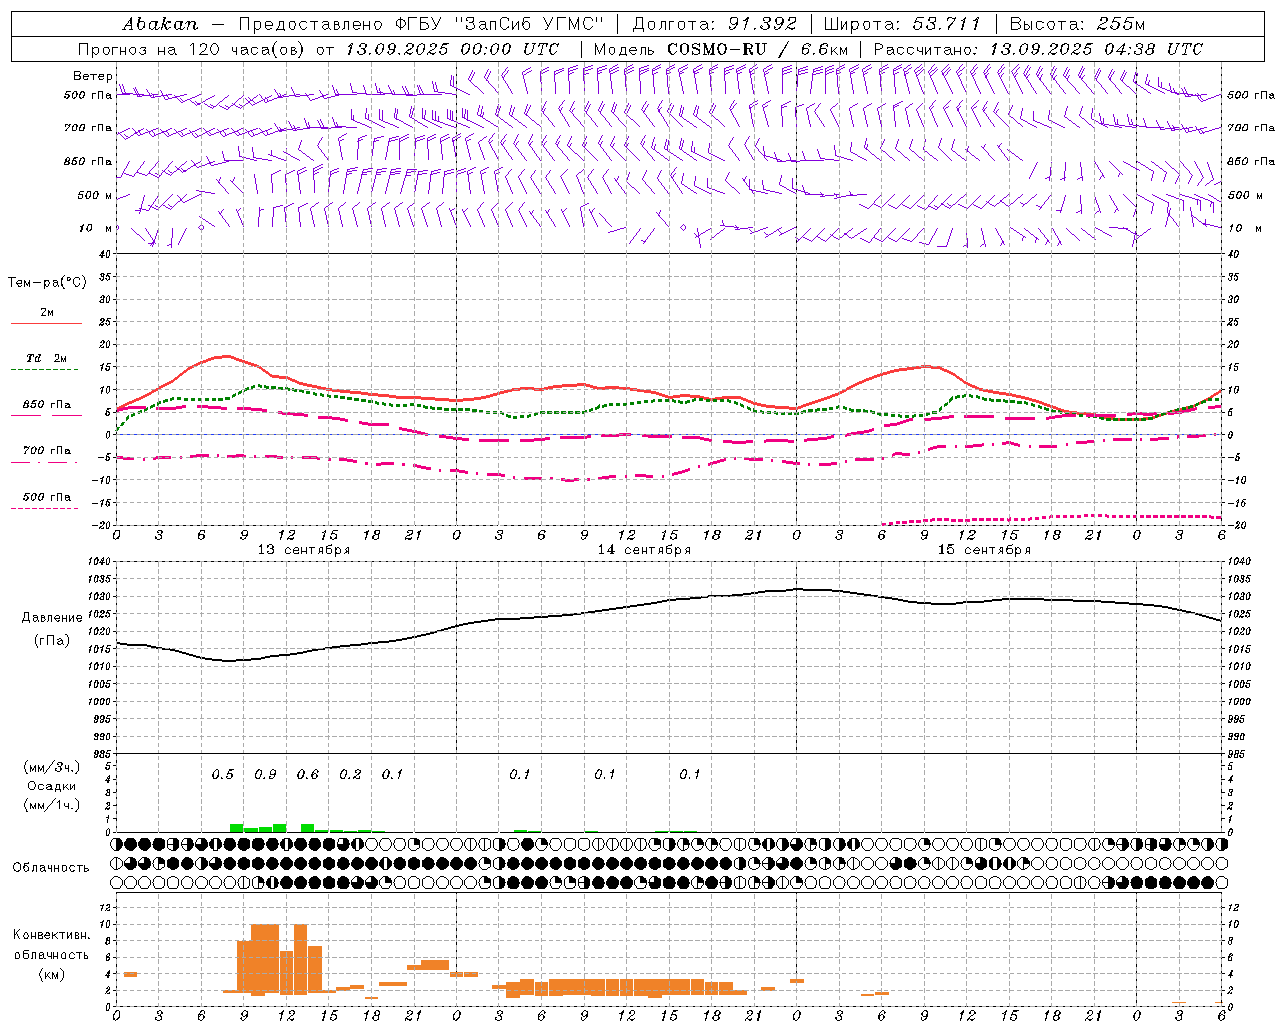Click the "(км)" unit under convective cloudiness
This screenshot has height=1024, width=1280.
[x=51, y=973]
